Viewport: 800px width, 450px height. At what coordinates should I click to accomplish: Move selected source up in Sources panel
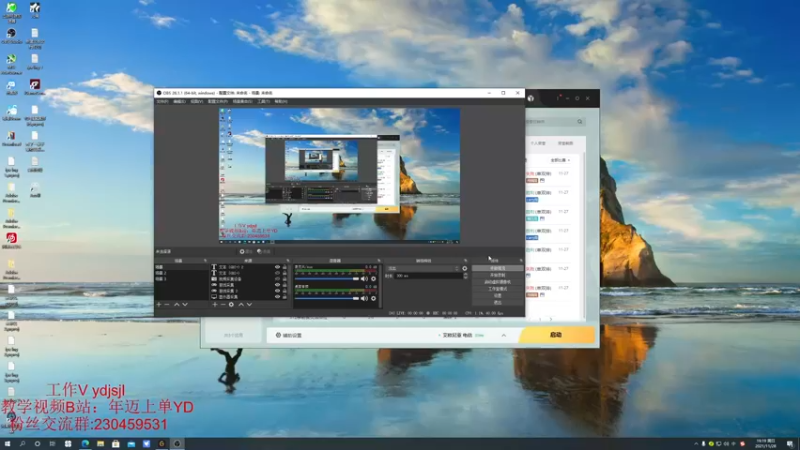(x=241, y=305)
